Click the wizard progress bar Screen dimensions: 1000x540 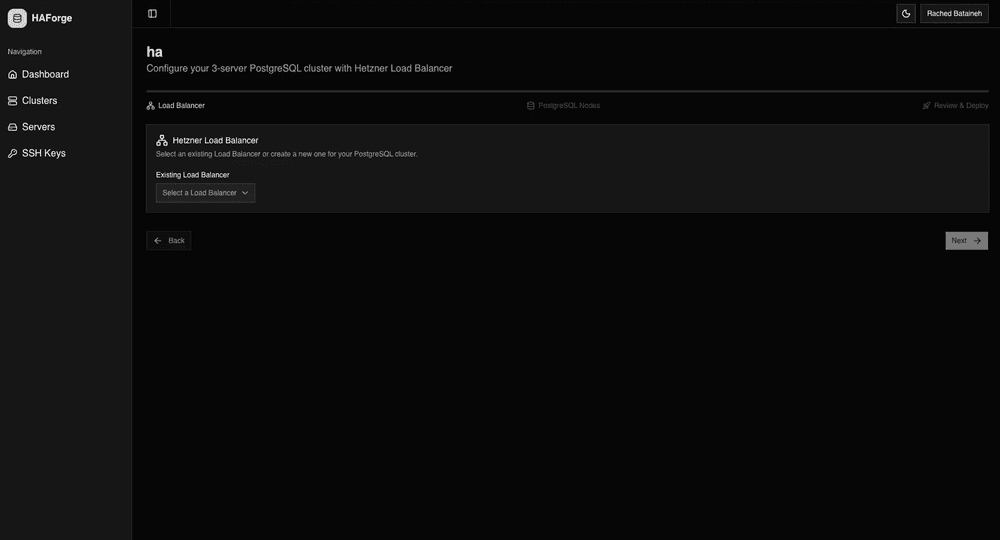(568, 92)
